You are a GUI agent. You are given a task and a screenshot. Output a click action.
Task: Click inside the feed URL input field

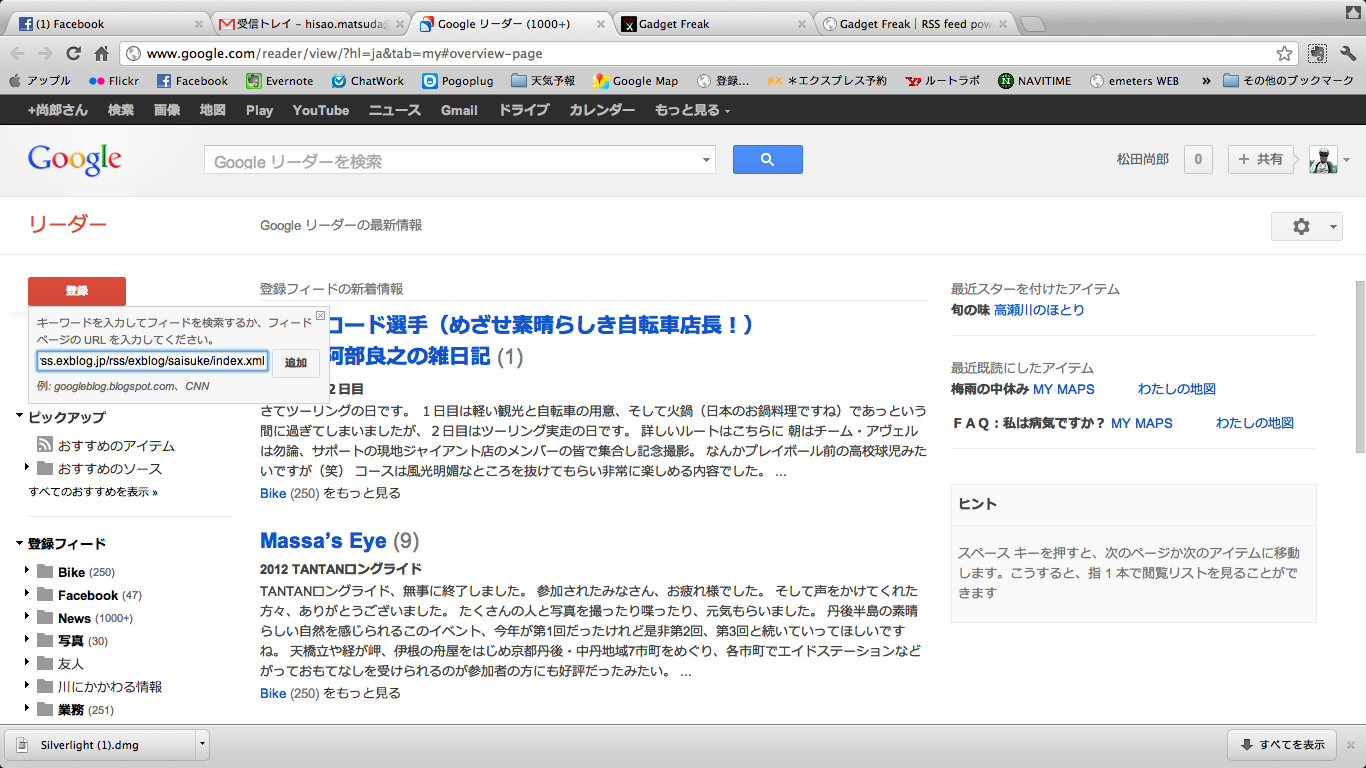[x=152, y=360]
